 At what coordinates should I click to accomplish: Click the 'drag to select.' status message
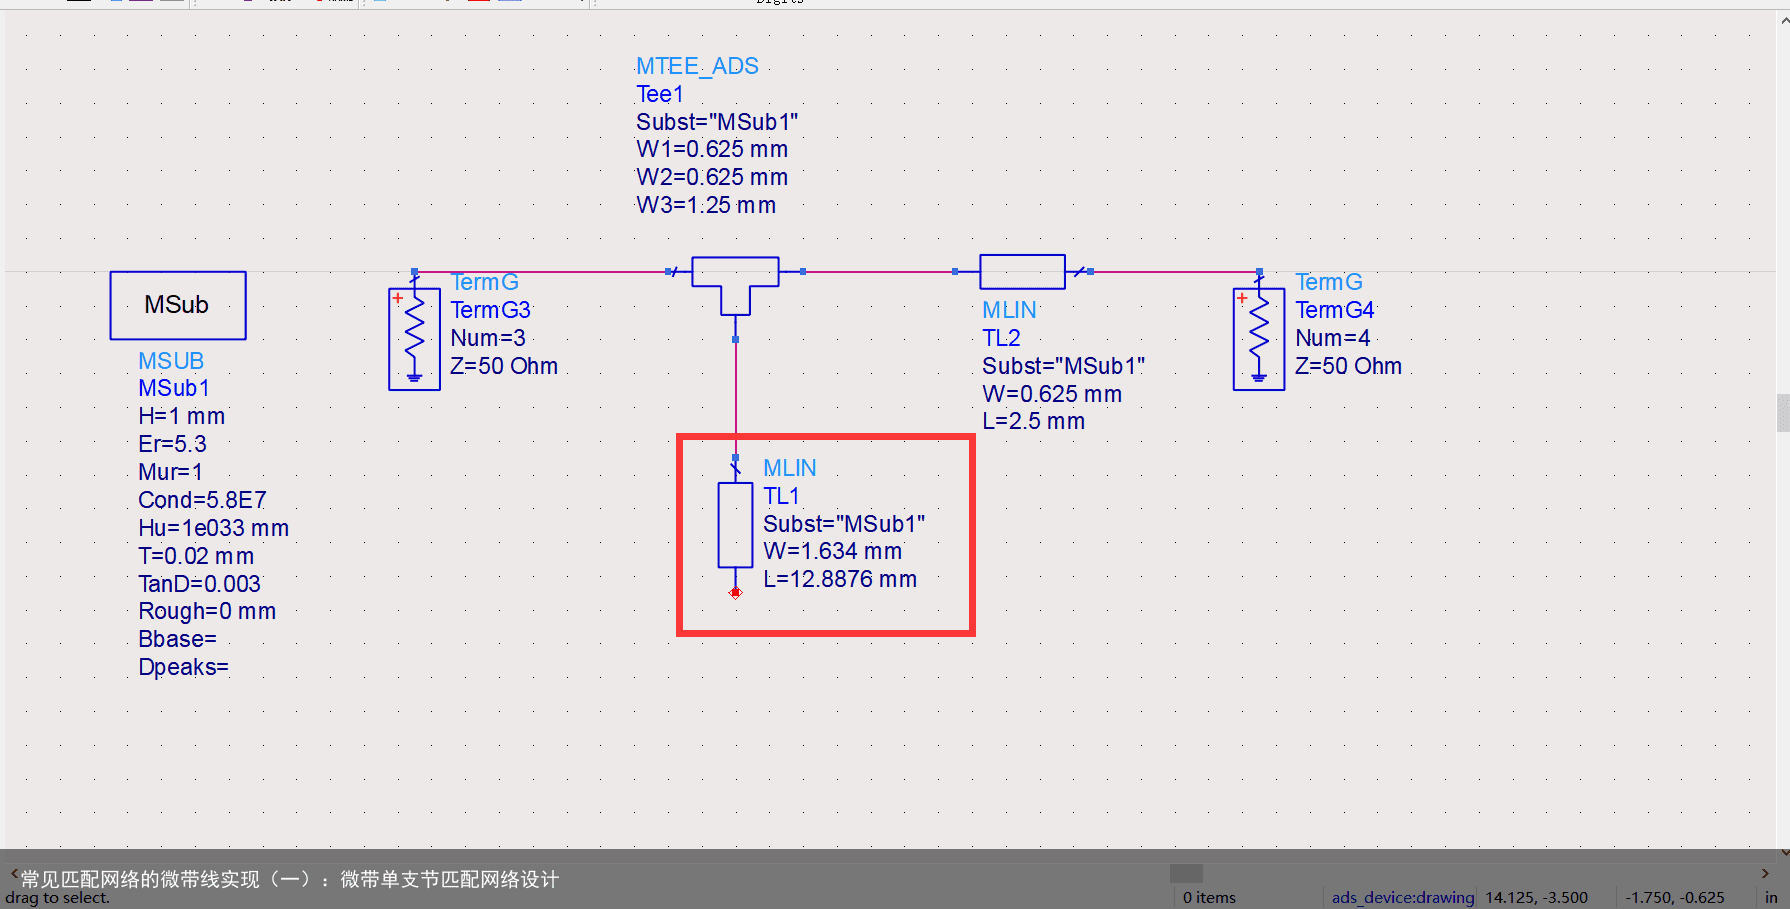coord(57,898)
